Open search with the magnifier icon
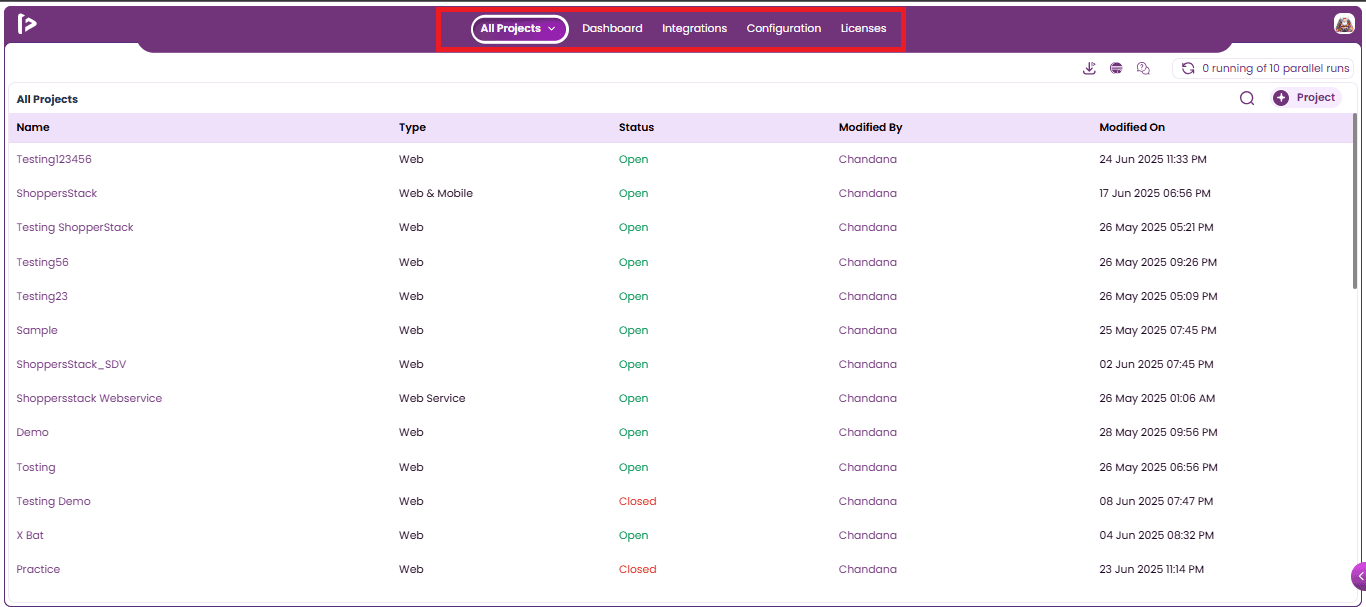The width and height of the screenshot is (1366, 607). point(1247,98)
